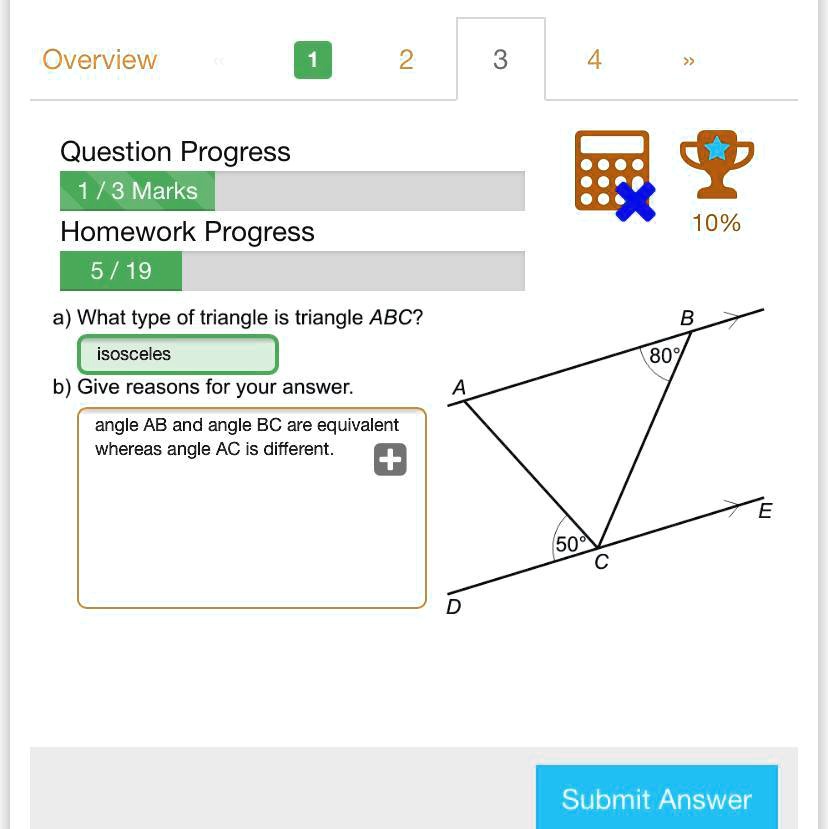The height and width of the screenshot is (829, 828).
Task: Open the trophy achievements icon
Action: coord(717,165)
